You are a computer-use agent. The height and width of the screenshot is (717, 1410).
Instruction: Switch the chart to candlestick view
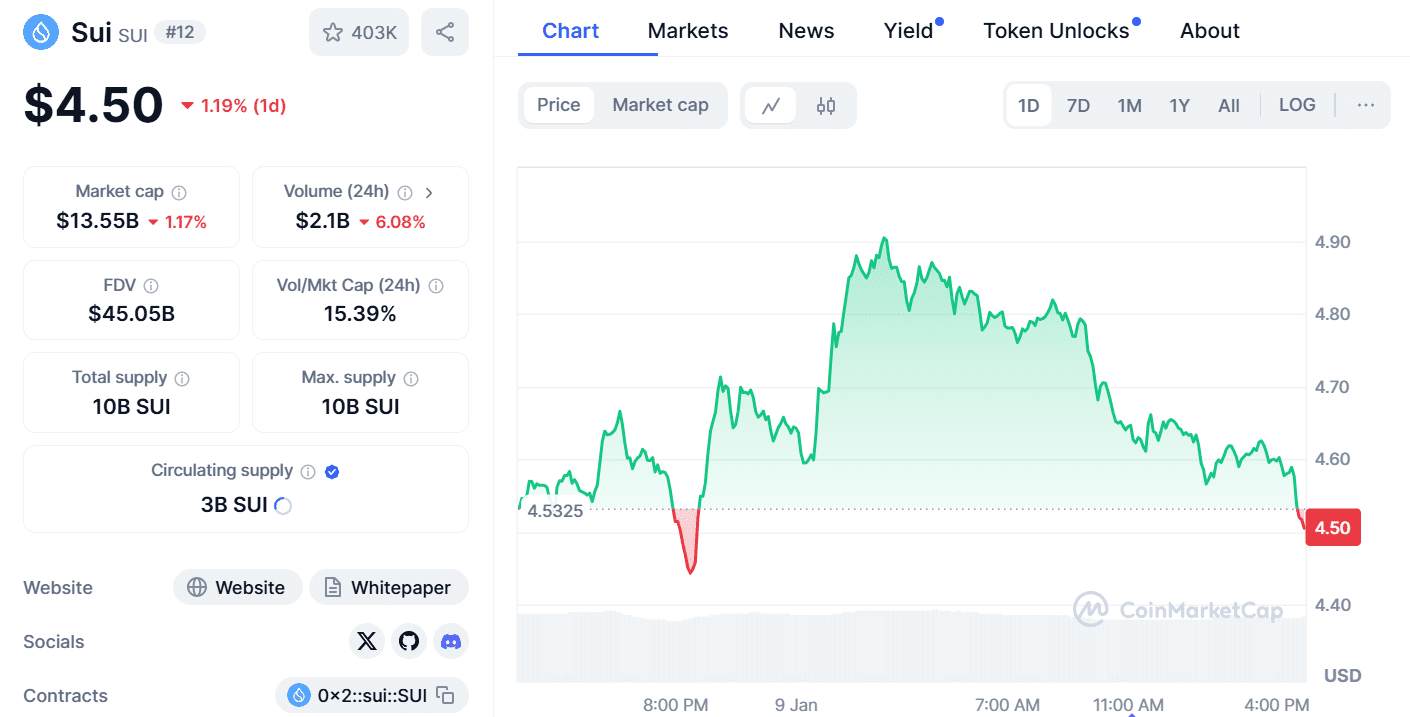(x=826, y=104)
